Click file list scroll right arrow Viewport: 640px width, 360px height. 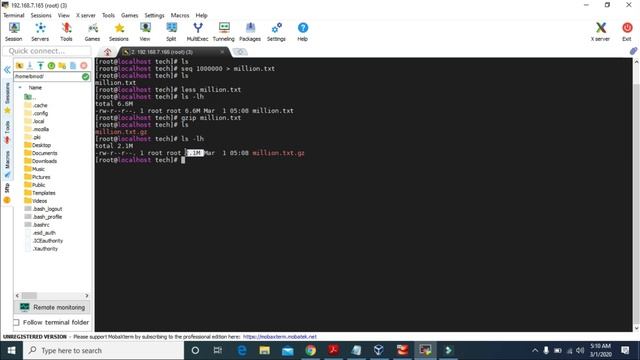(x=87, y=296)
